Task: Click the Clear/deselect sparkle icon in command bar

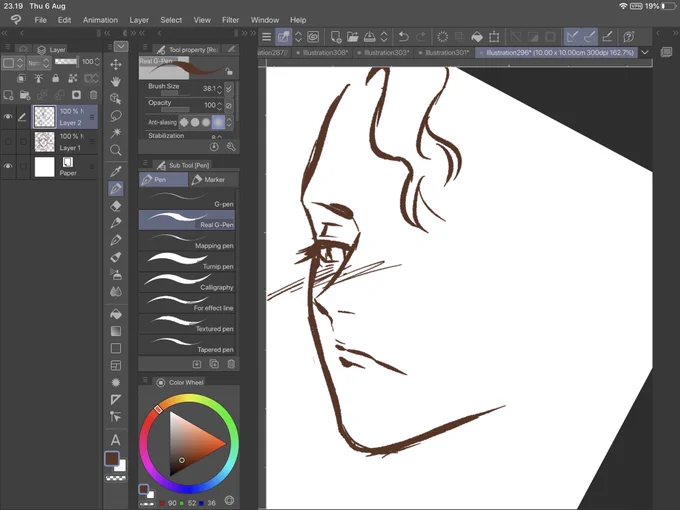Action: pyautogui.click(x=442, y=37)
